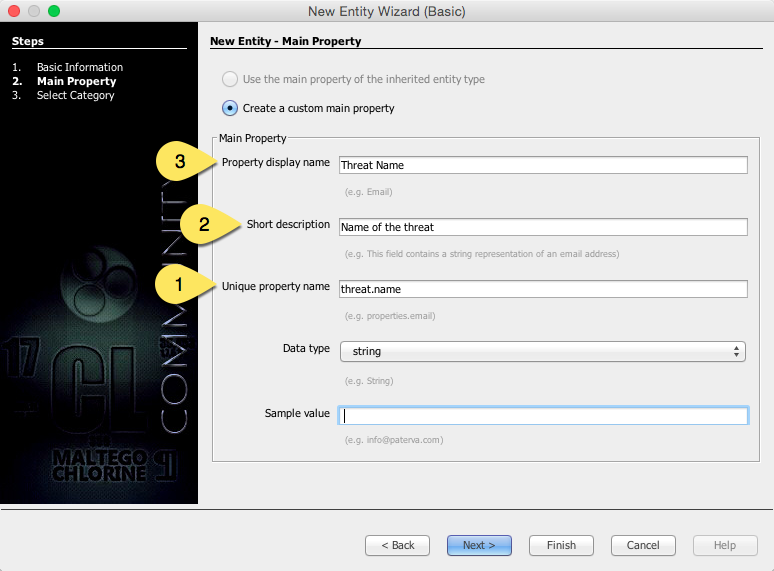The width and height of the screenshot is (774, 571).
Task: Click the 'Unique property name' label
Action: 275,287
